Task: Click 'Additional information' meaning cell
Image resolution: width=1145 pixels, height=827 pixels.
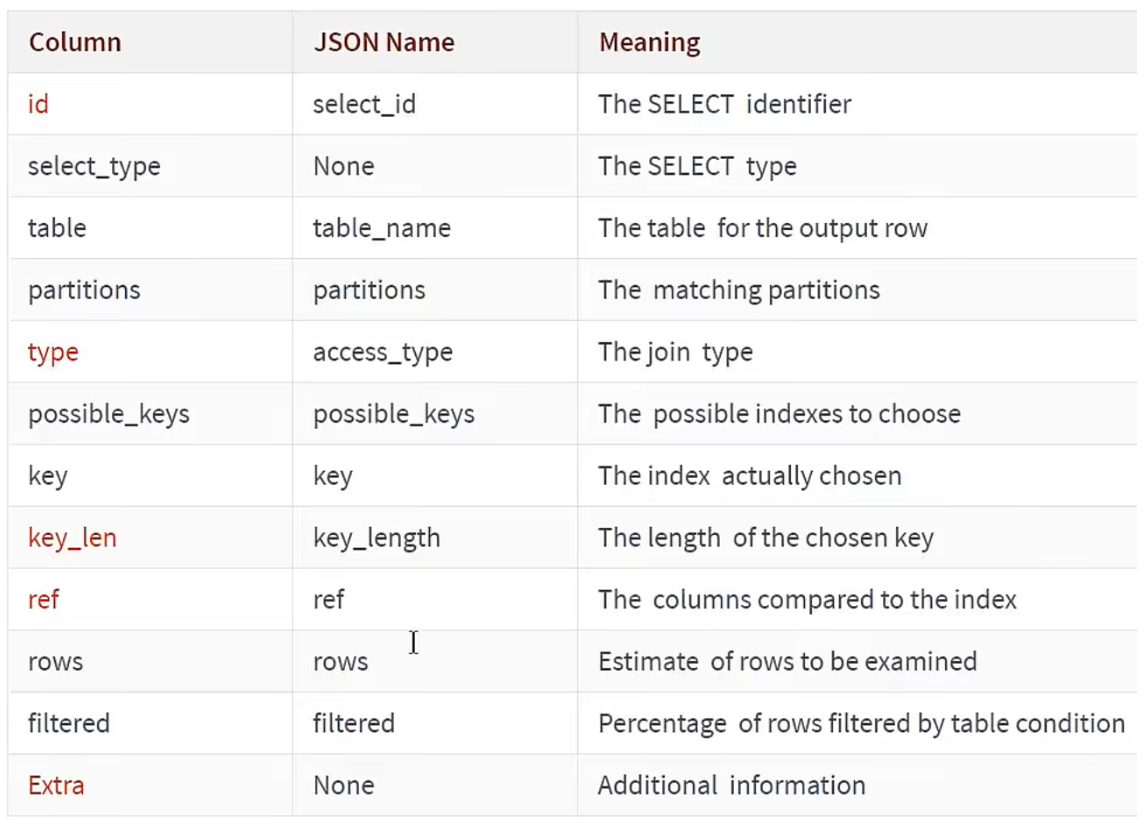Action: (732, 786)
